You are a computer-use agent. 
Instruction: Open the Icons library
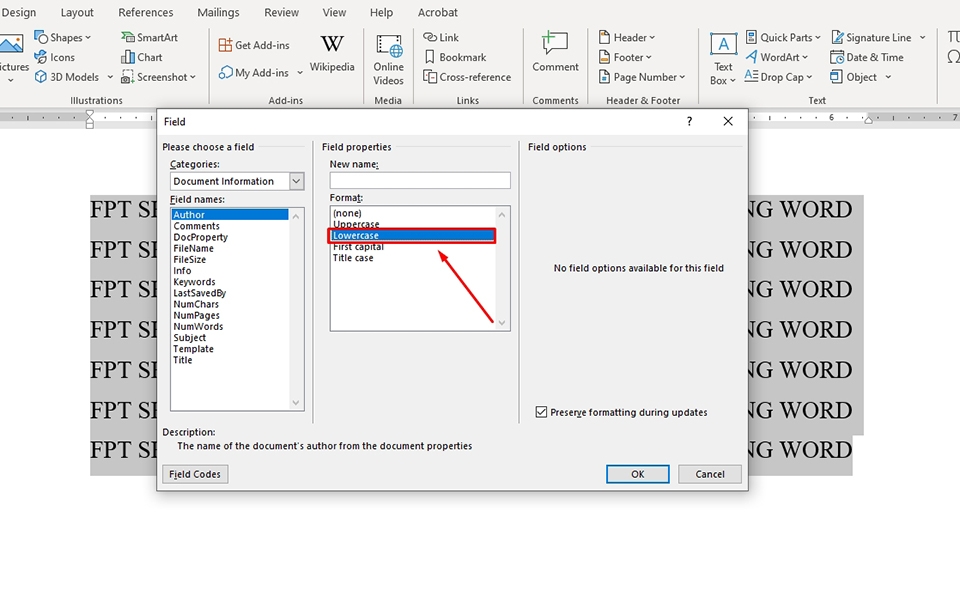coord(54,58)
